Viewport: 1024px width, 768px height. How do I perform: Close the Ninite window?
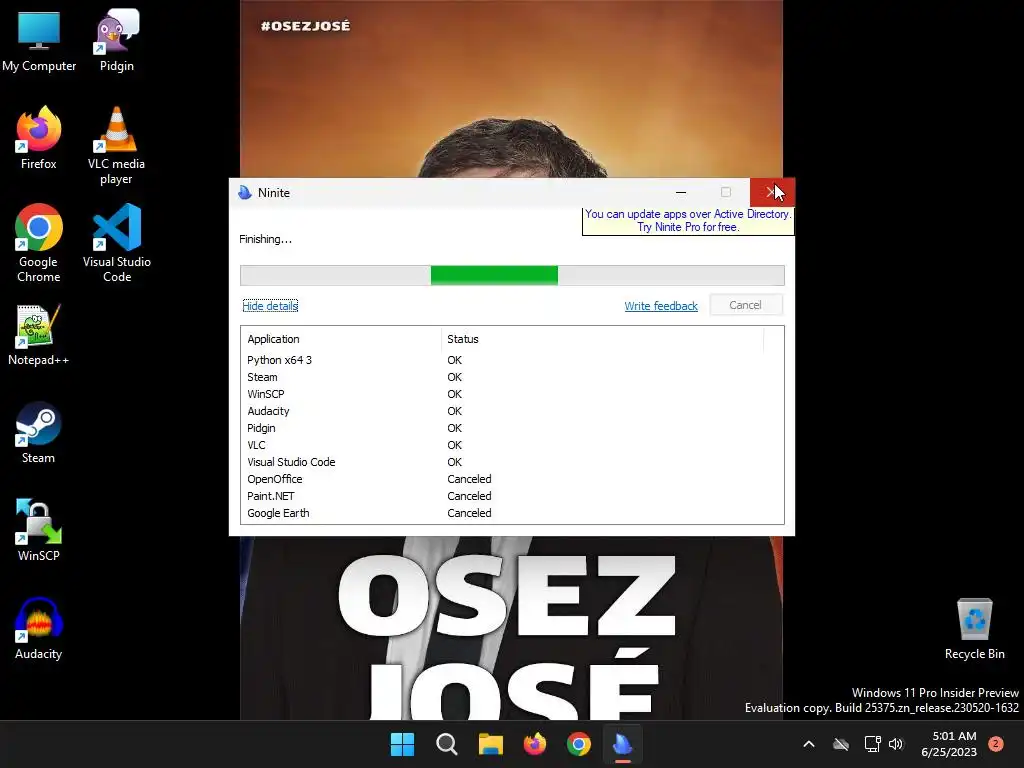[772, 192]
